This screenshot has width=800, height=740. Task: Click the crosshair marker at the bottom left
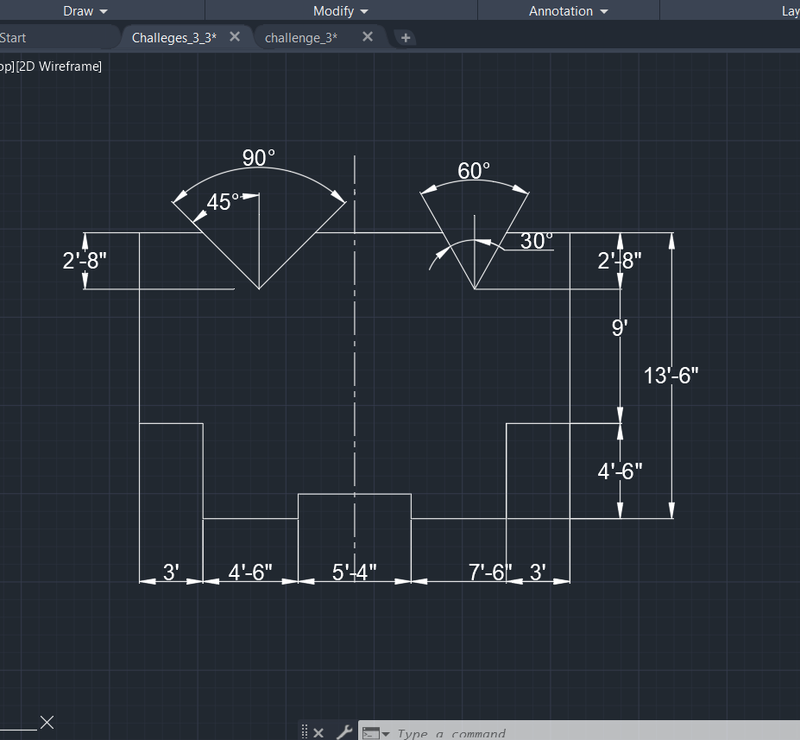46,722
